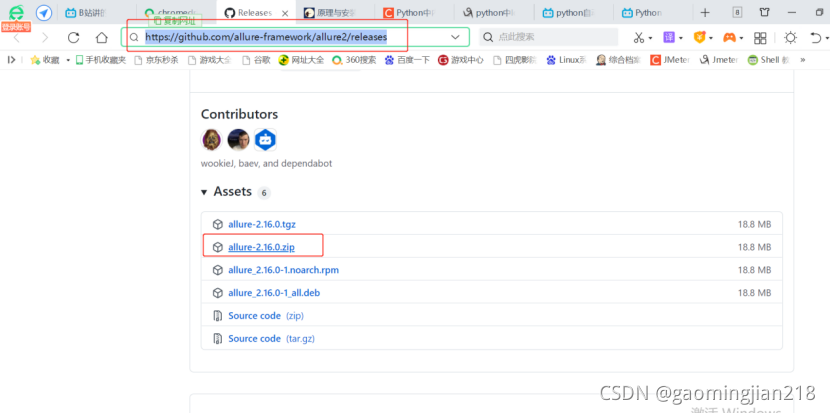The height and width of the screenshot is (414, 830).
Task: Collapse the Assets section triangle
Action: pos(204,193)
